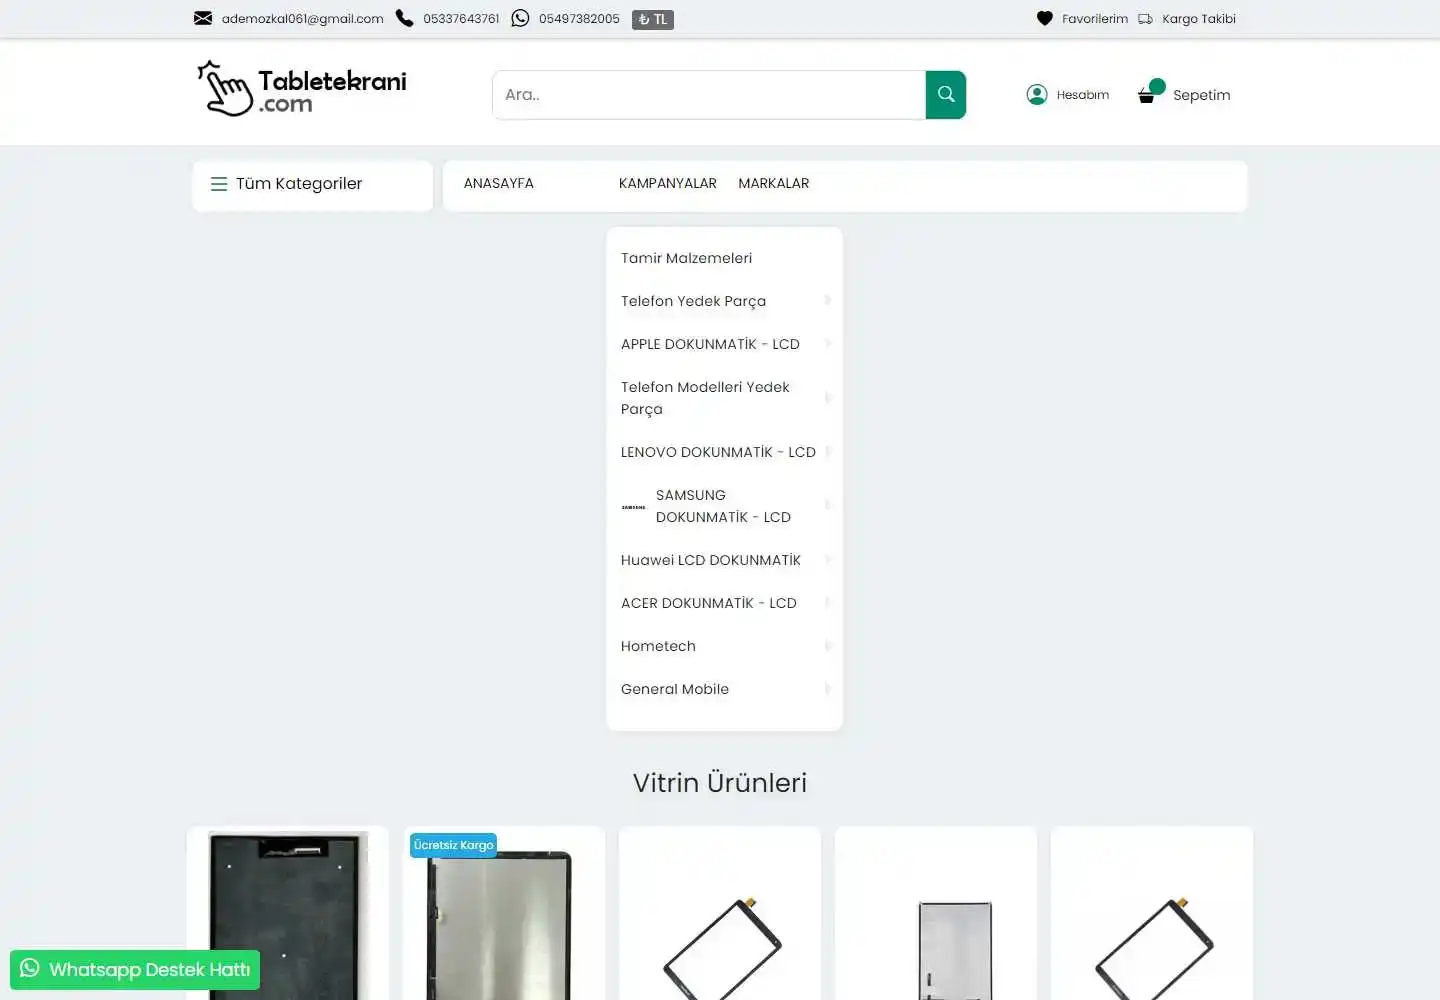The width and height of the screenshot is (1440, 1000).
Task: Expand SAMSUNG DOKUNMATİK - LCD submenu arrow
Action: [x=828, y=505]
